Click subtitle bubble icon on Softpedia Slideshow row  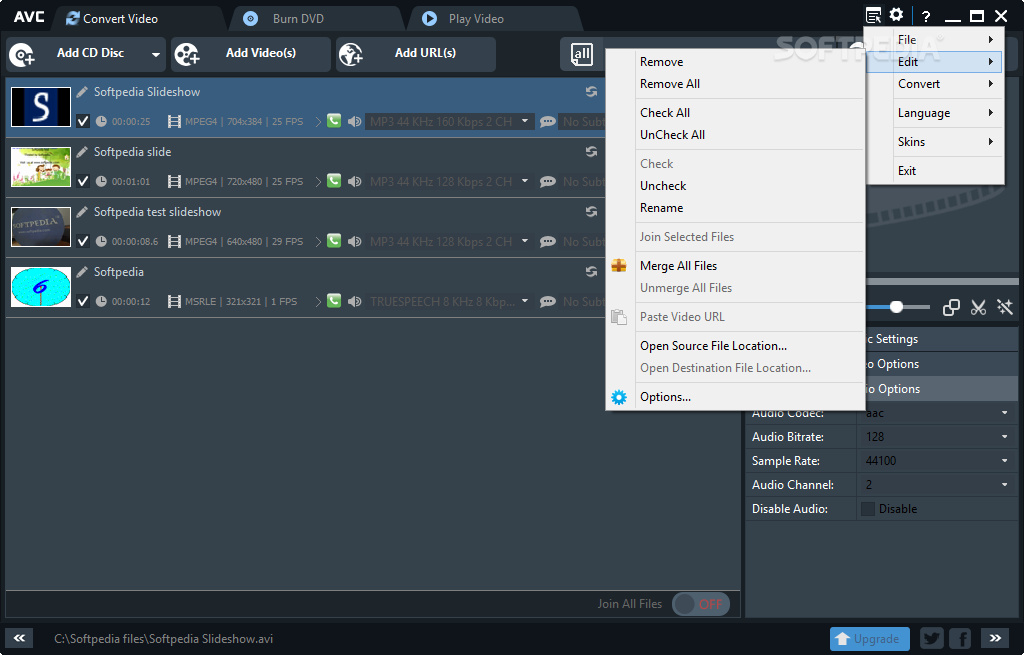coord(548,121)
